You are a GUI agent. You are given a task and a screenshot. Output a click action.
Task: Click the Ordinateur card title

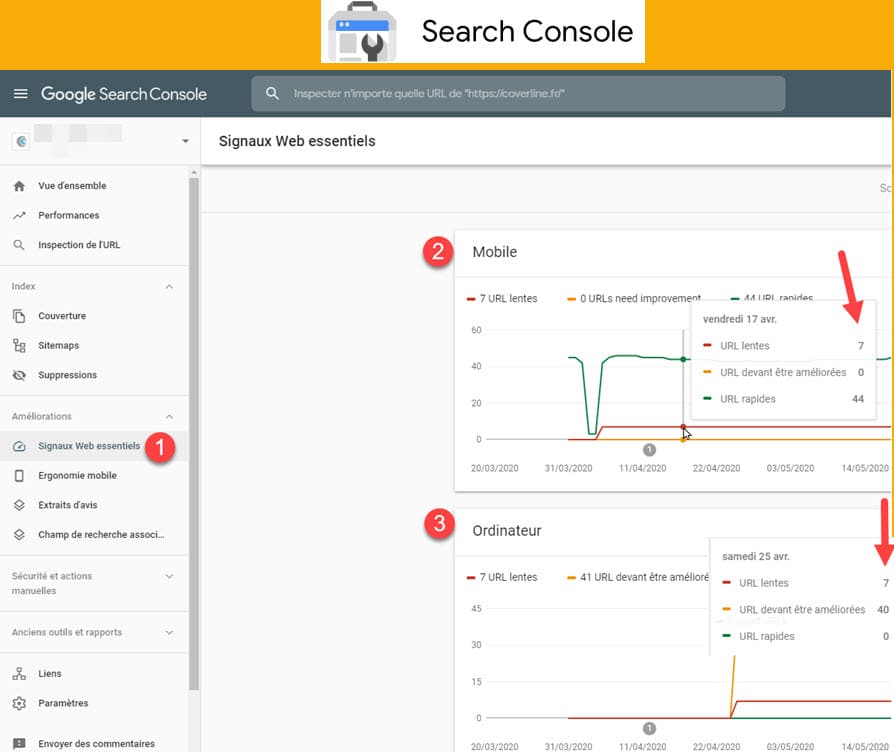coord(507,531)
